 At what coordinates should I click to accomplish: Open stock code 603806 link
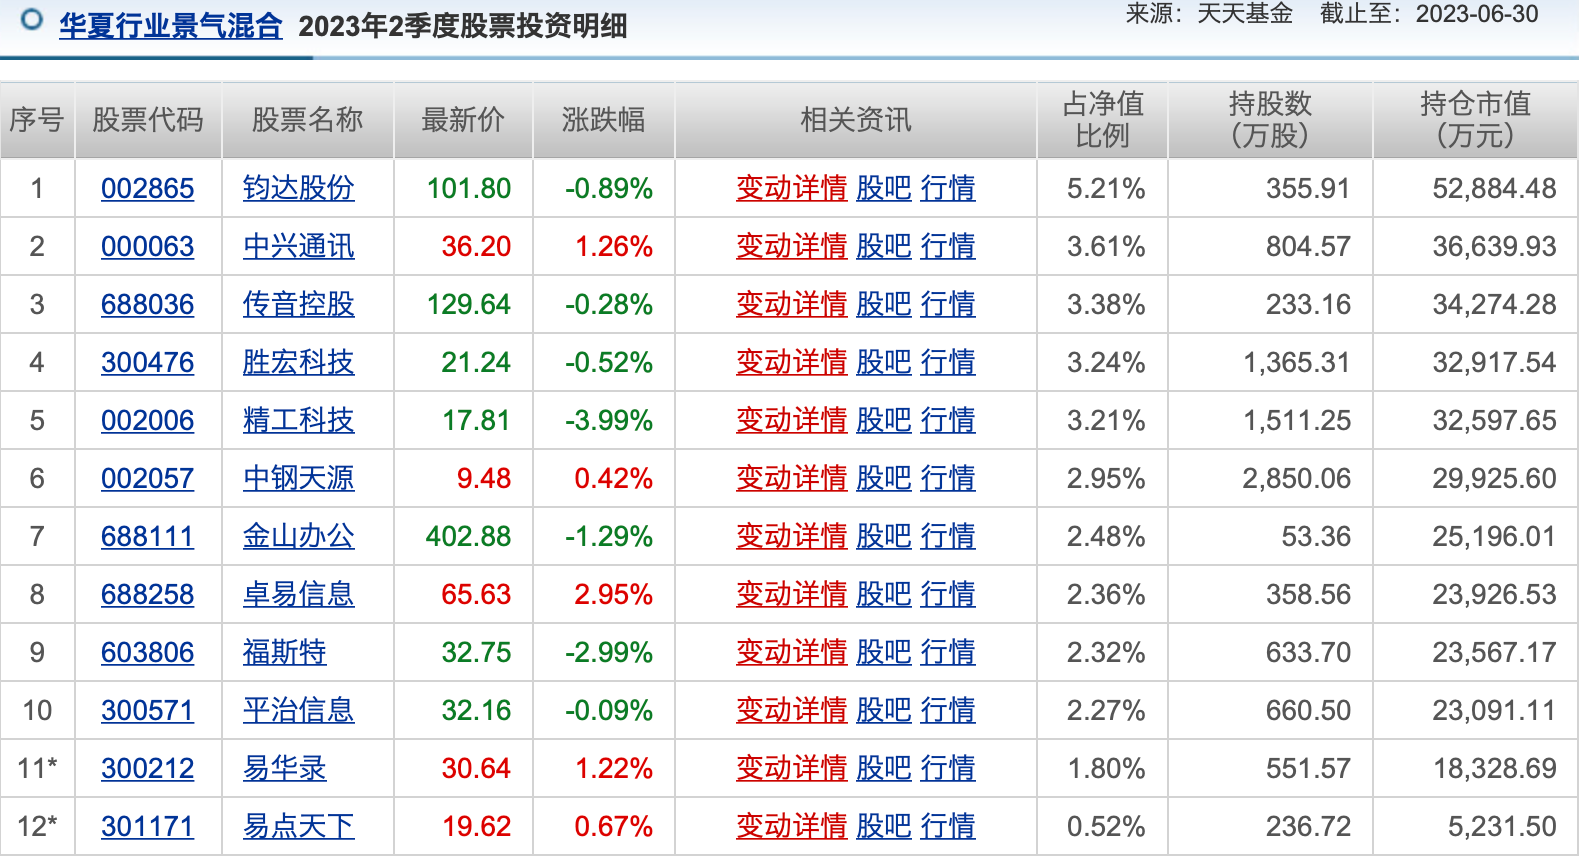147,653
